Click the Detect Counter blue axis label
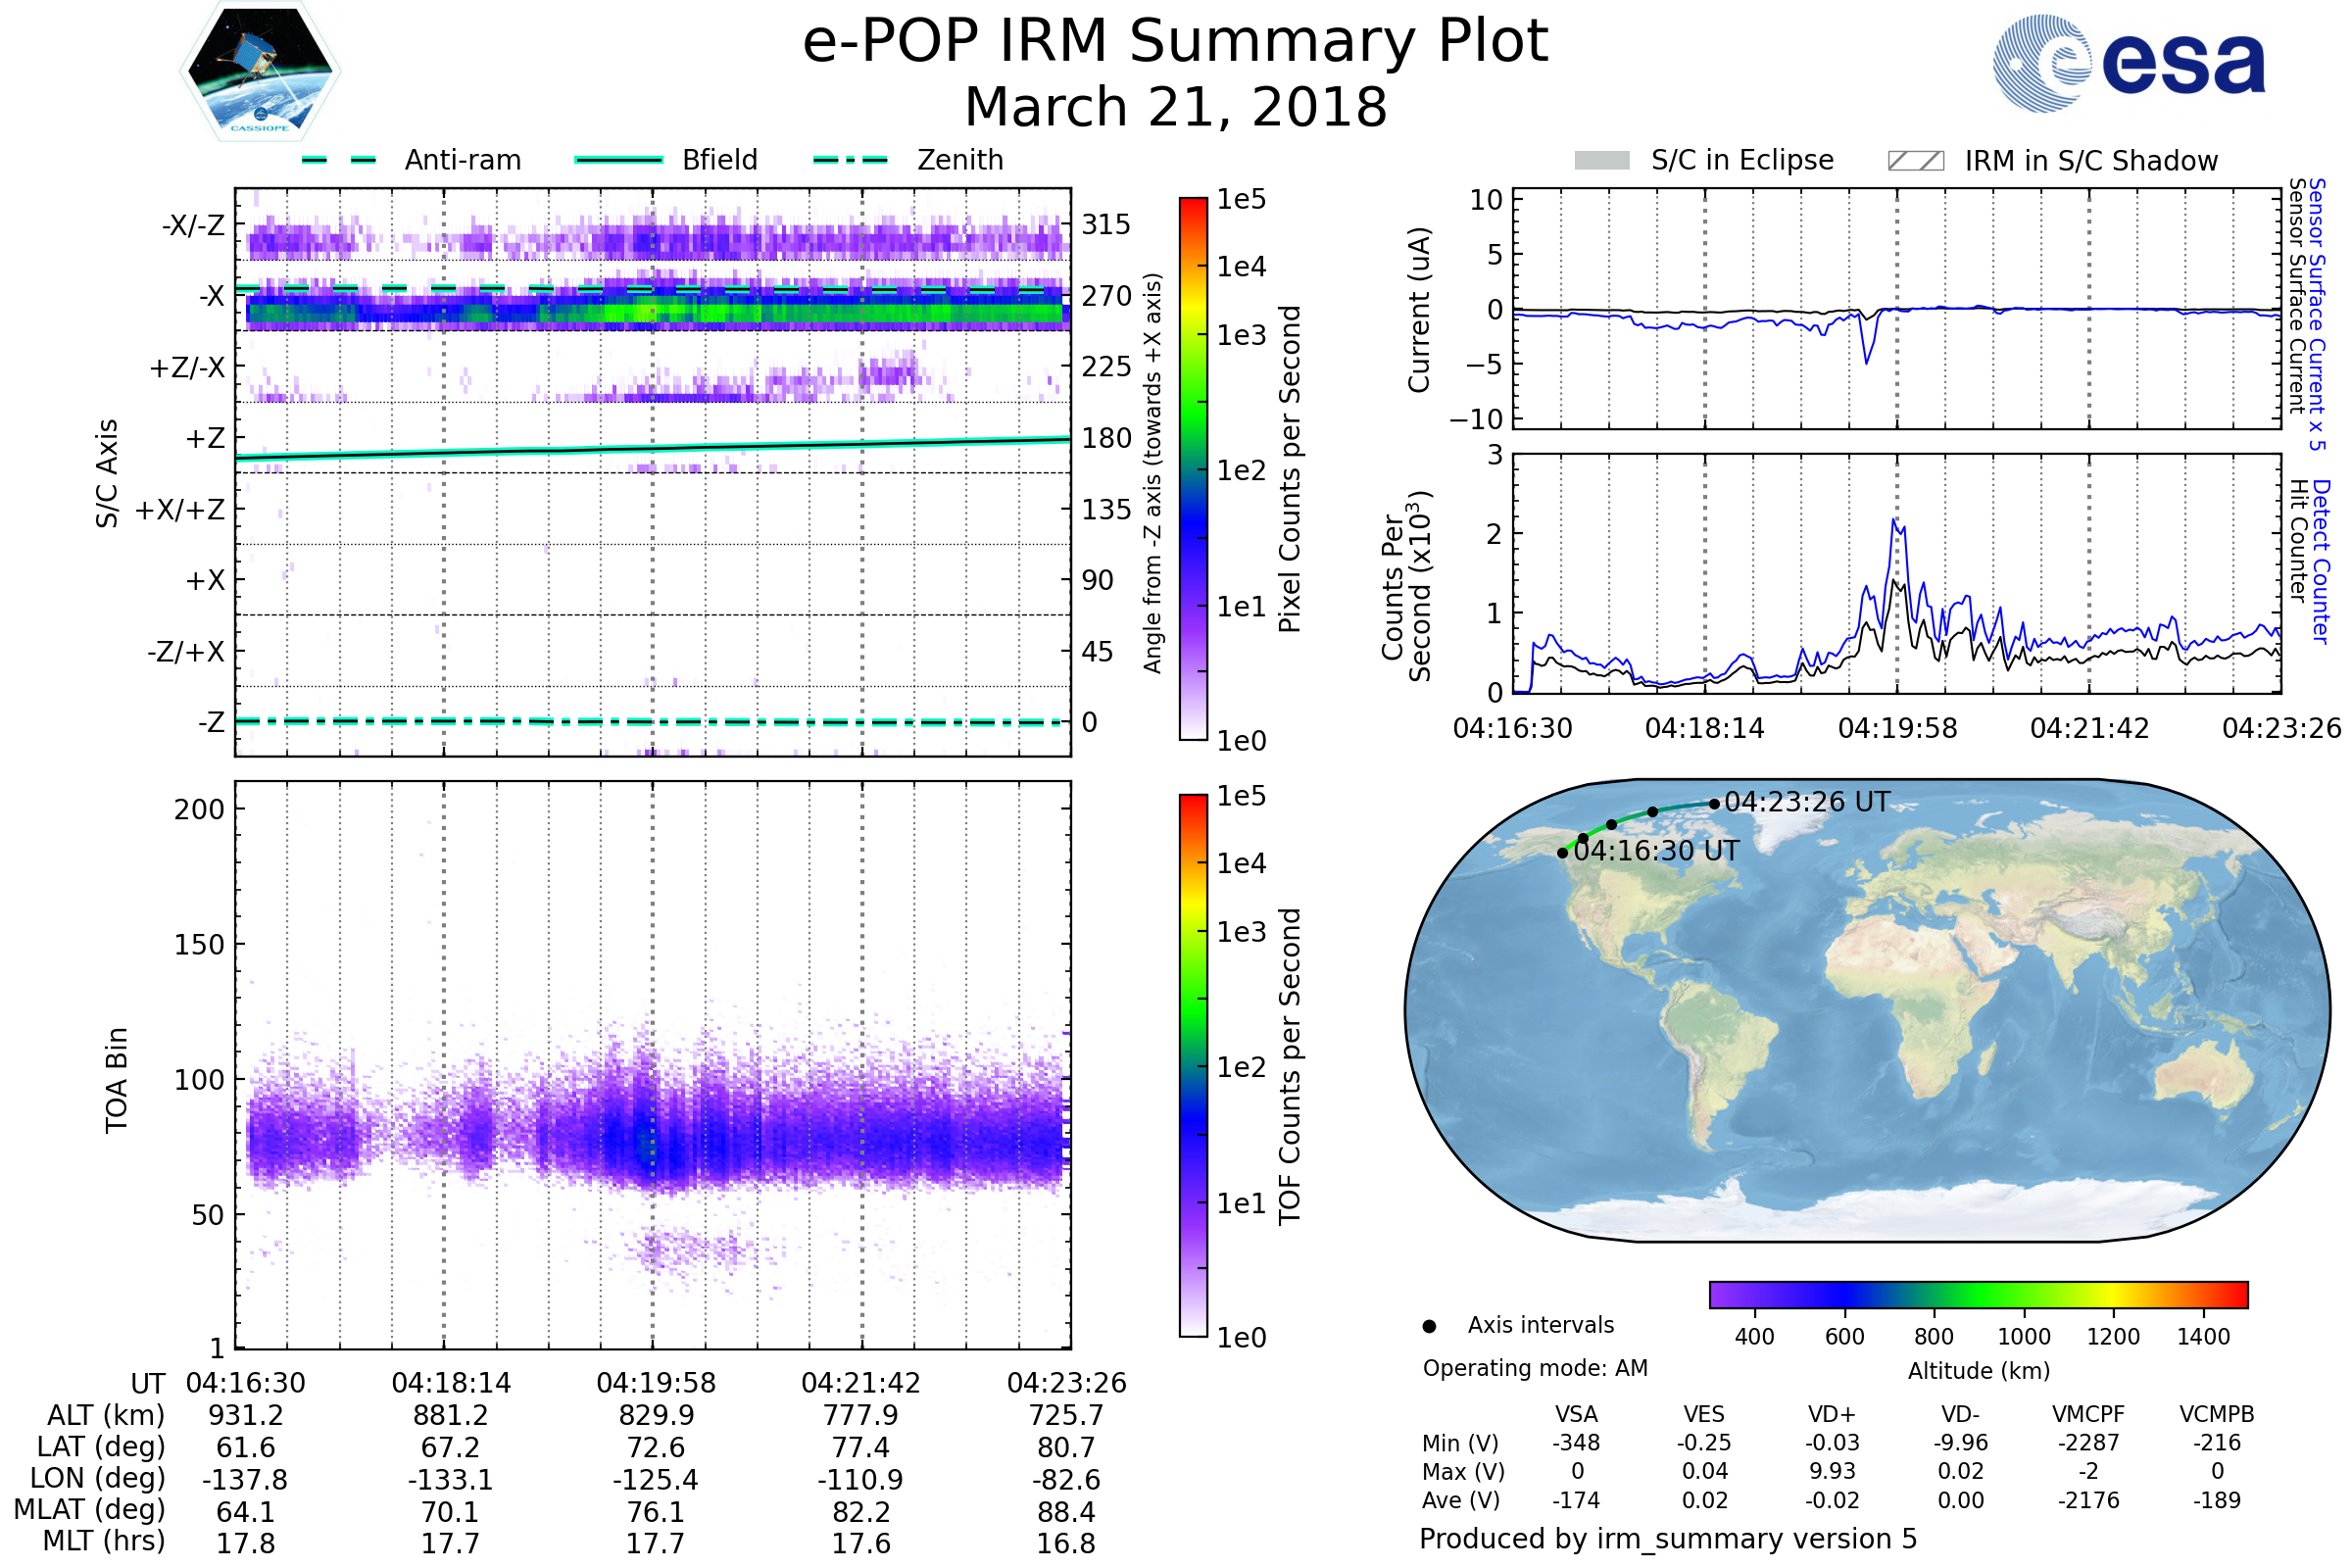The width and height of the screenshot is (2352, 1568). (x=2321, y=562)
